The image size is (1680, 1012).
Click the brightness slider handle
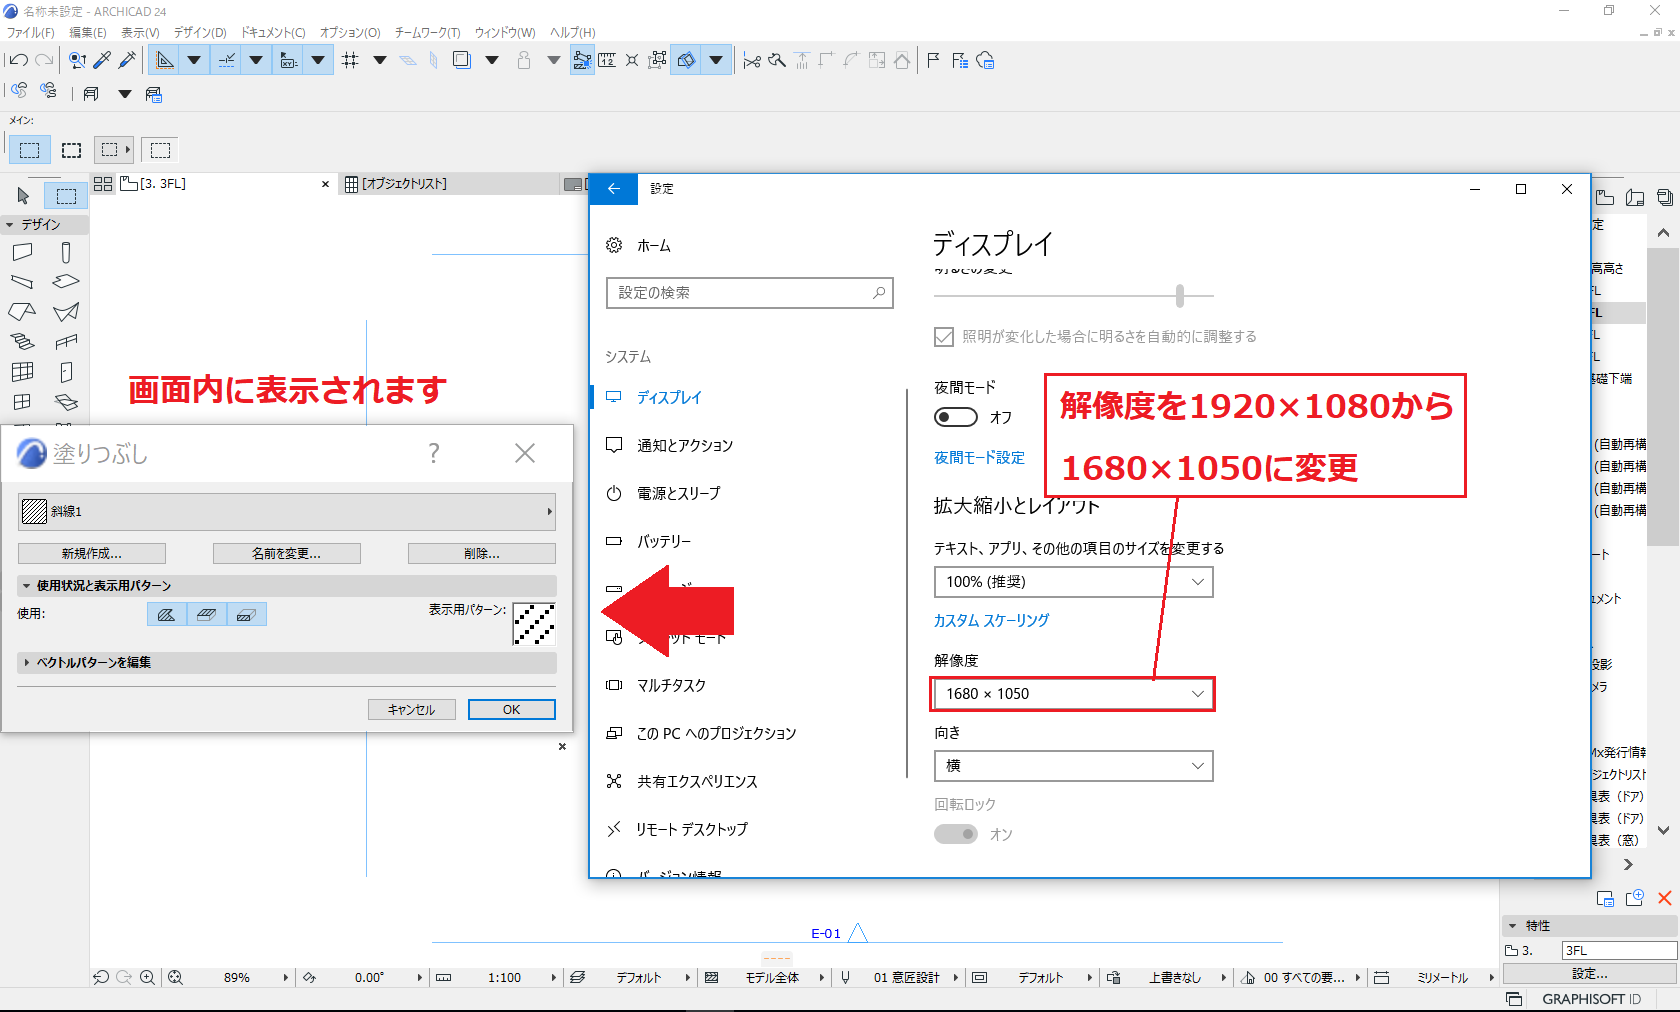pyautogui.click(x=1180, y=296)
